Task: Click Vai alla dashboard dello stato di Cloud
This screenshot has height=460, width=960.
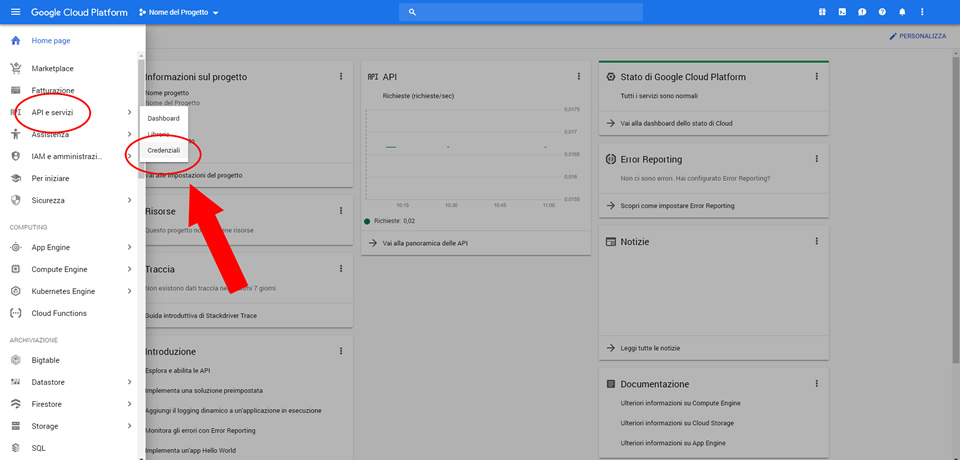Action: pyautogui.click(x=677, y=123)
